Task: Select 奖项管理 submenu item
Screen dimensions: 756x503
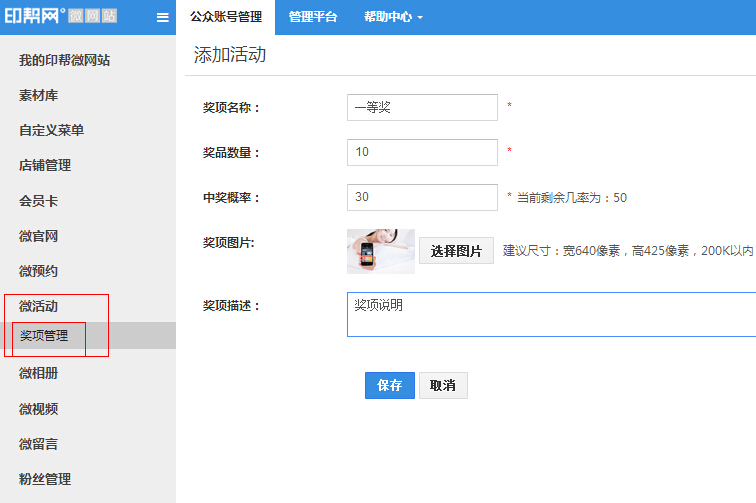Action: (x=44, y=336)
